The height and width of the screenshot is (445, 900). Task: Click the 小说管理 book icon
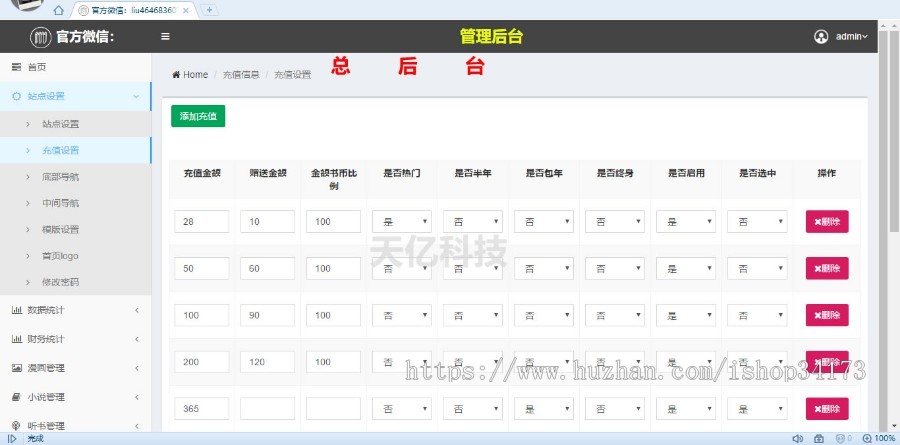click(17, 397)
